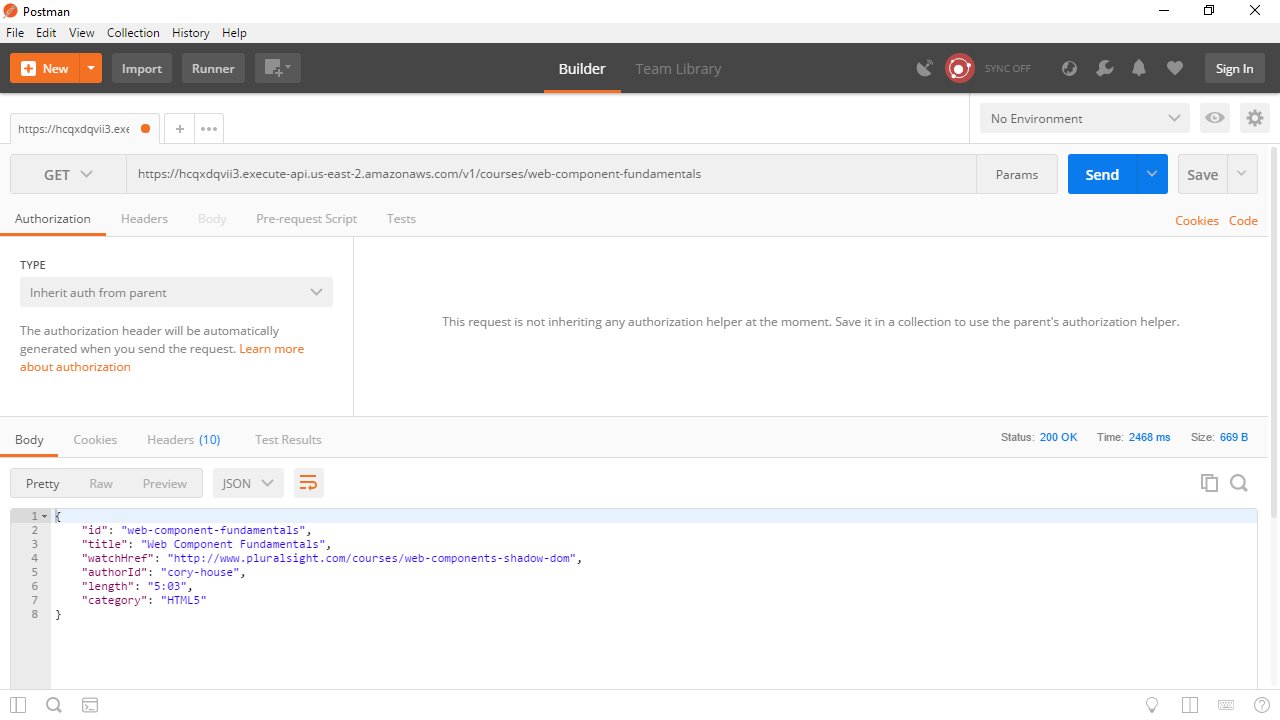Select the request Headers tab
Image resolution: width=1280 pixels, height=720 pixels.
[144, 219]
